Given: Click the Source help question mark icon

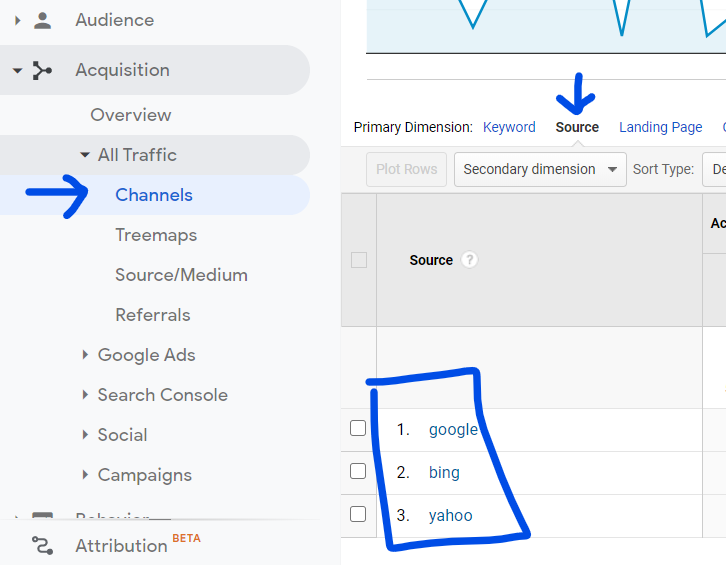Looking at the screenshot, I should [x=469, y=260].
